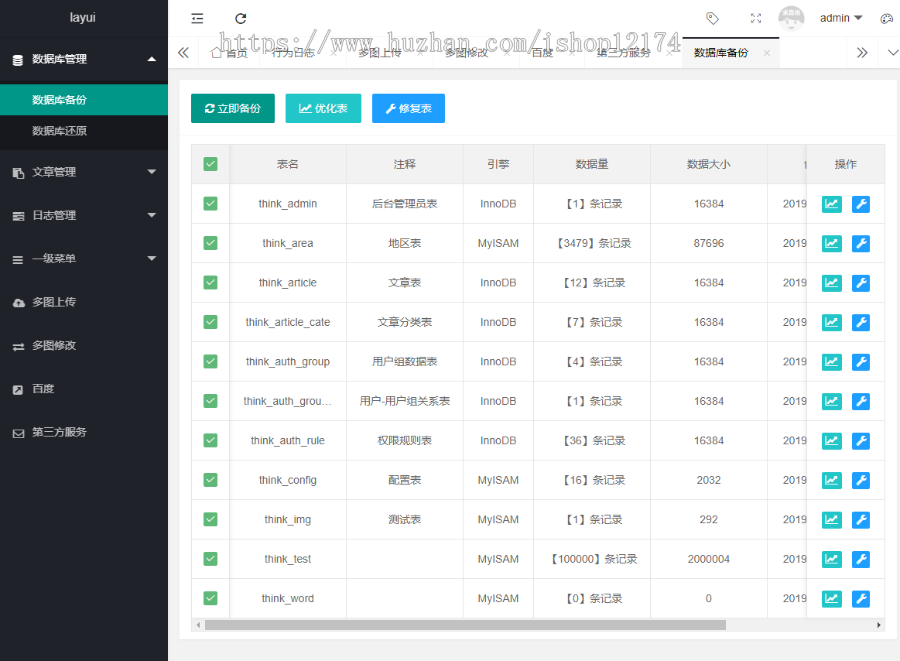This screenshot has height=661, width=900.
Task: Click the tag note icon in header
Action: tap(712, 18)
